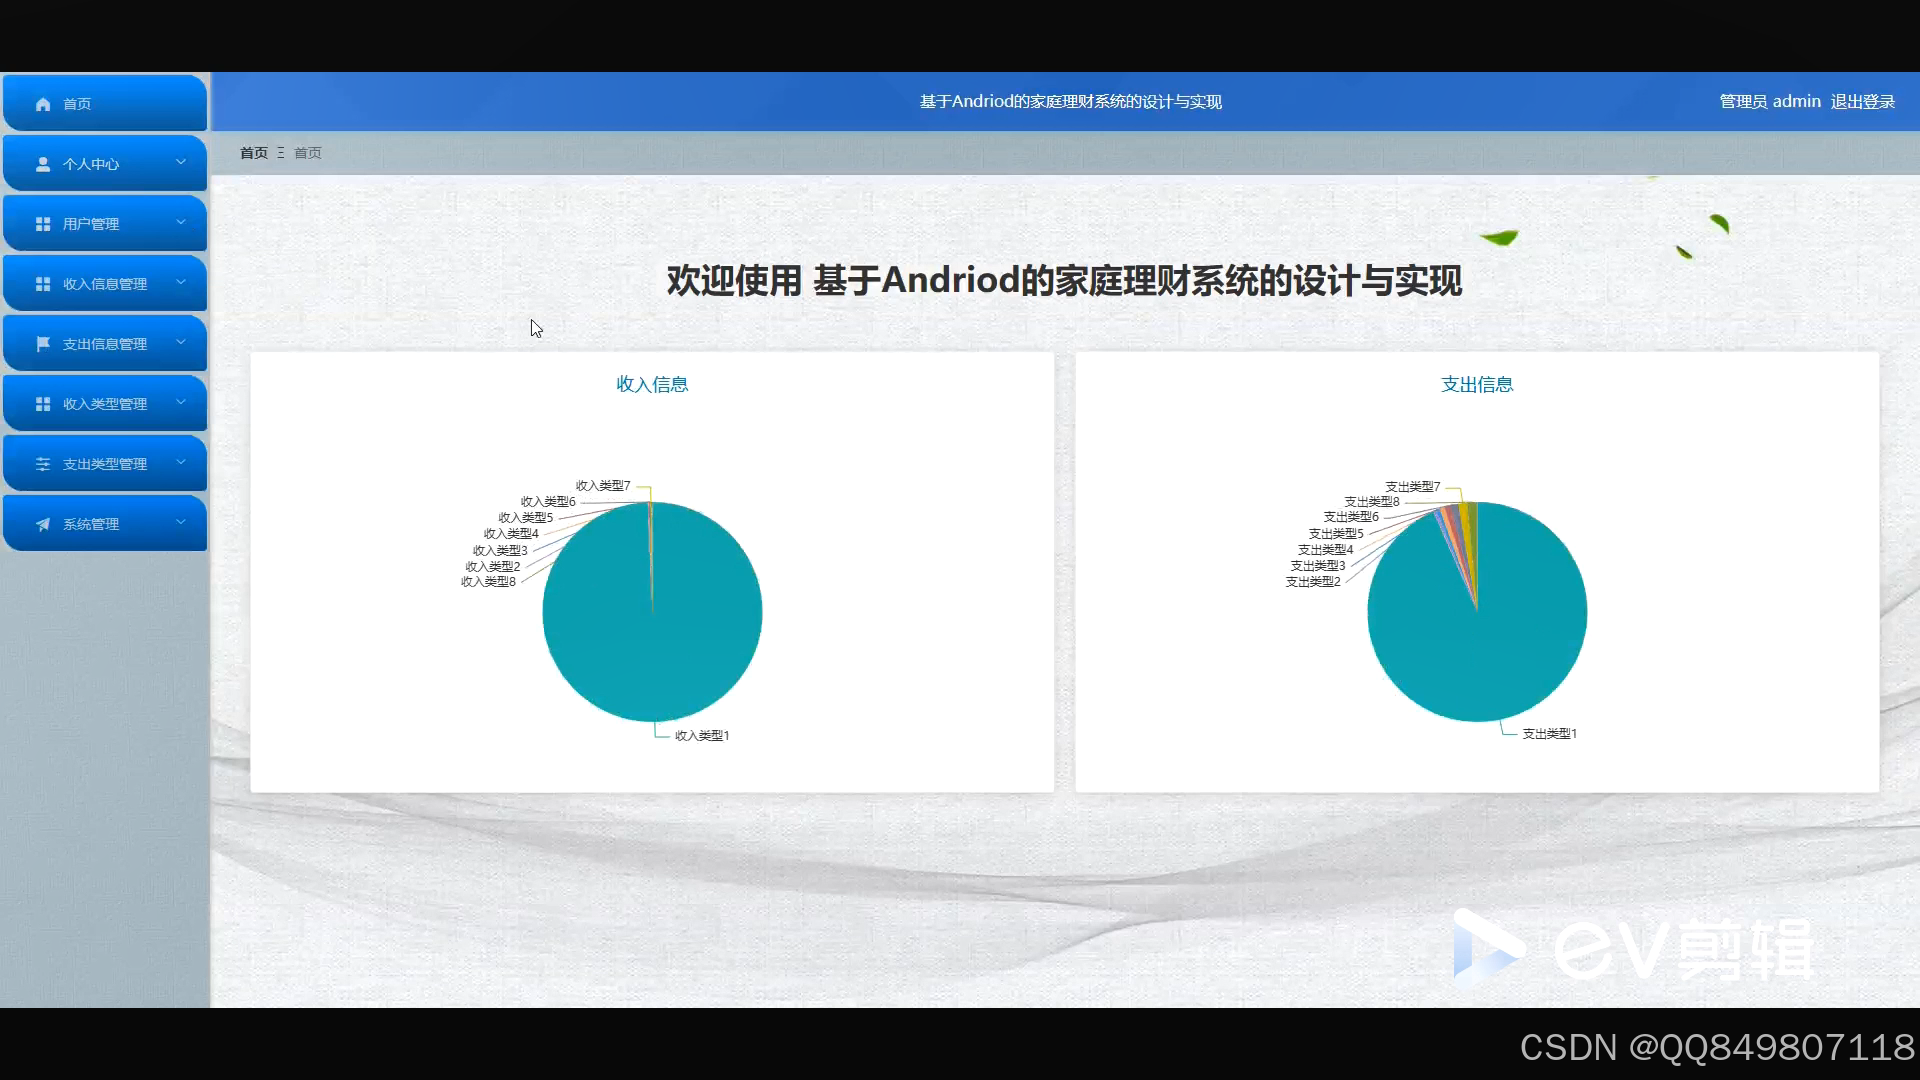Viewport: 1920px width, 1080px height.
Task: Expand the 支出类型管理 chevron arrow
Action: click(x=181, y=462)
